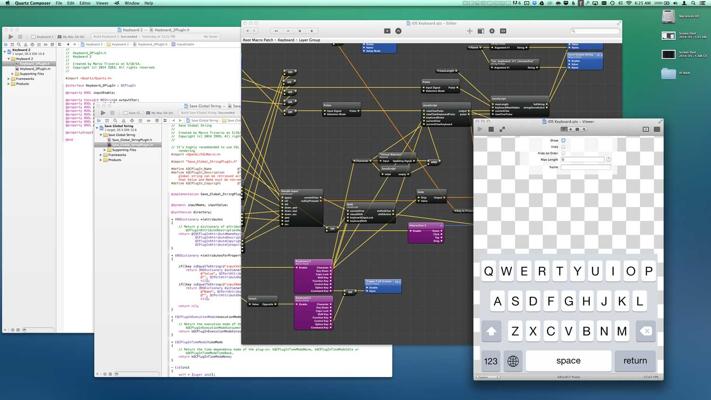Open the Viewer menu
The height and width of the screenshot is (400, 711).
102,3
